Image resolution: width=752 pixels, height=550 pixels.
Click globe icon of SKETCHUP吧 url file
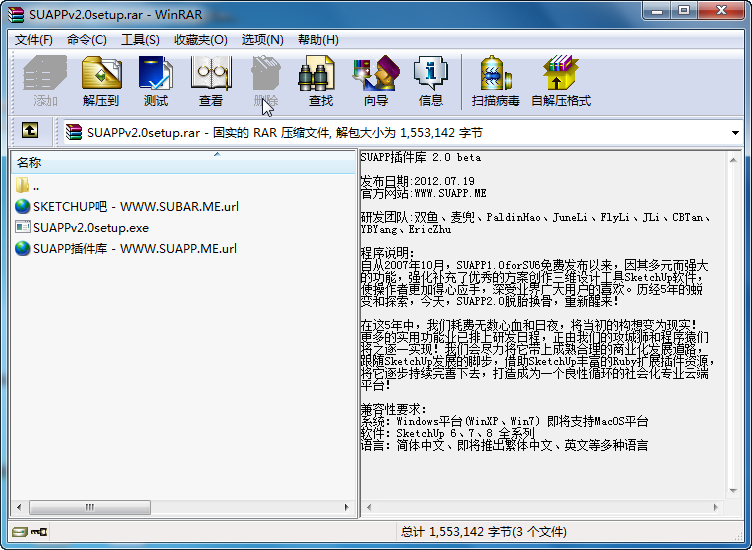[x=22, y=206]
